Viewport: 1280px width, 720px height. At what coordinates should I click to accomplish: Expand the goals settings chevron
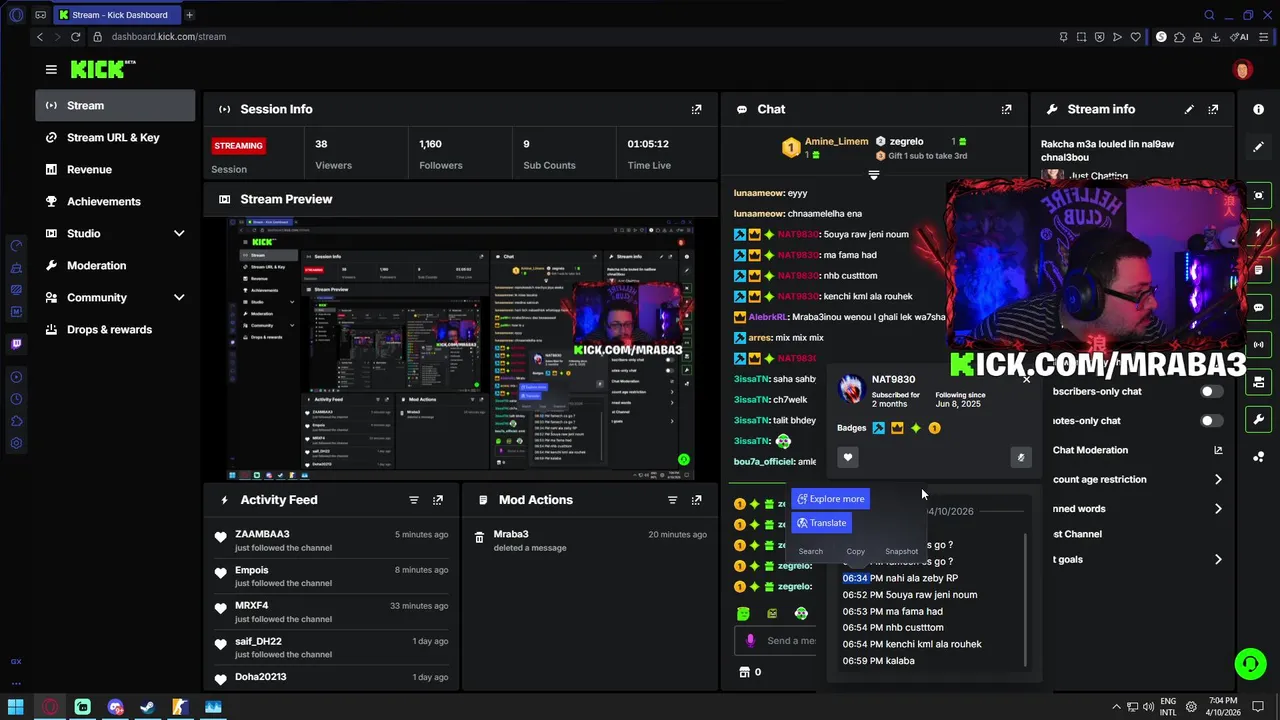point(1218,560)
